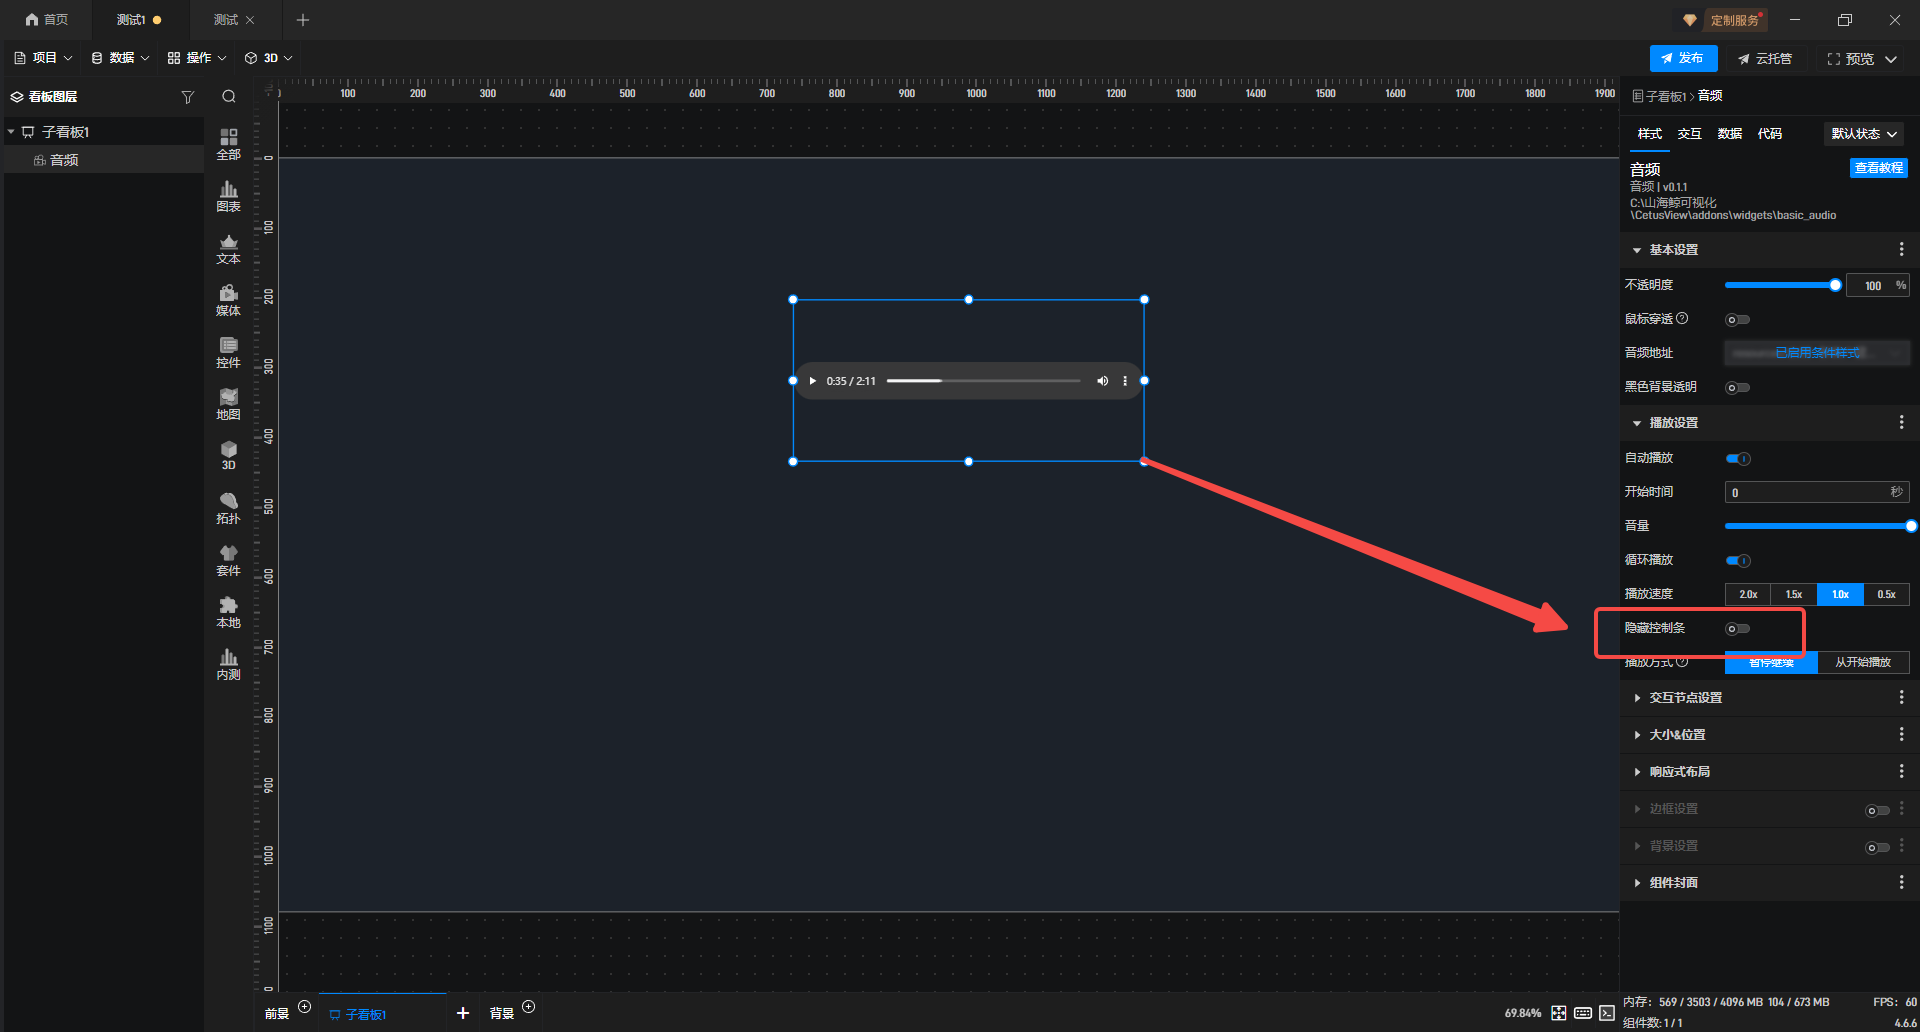1920x1032 pixels.
Task: Mute the audio player volume icon
Action: [x=1102, y=381]
